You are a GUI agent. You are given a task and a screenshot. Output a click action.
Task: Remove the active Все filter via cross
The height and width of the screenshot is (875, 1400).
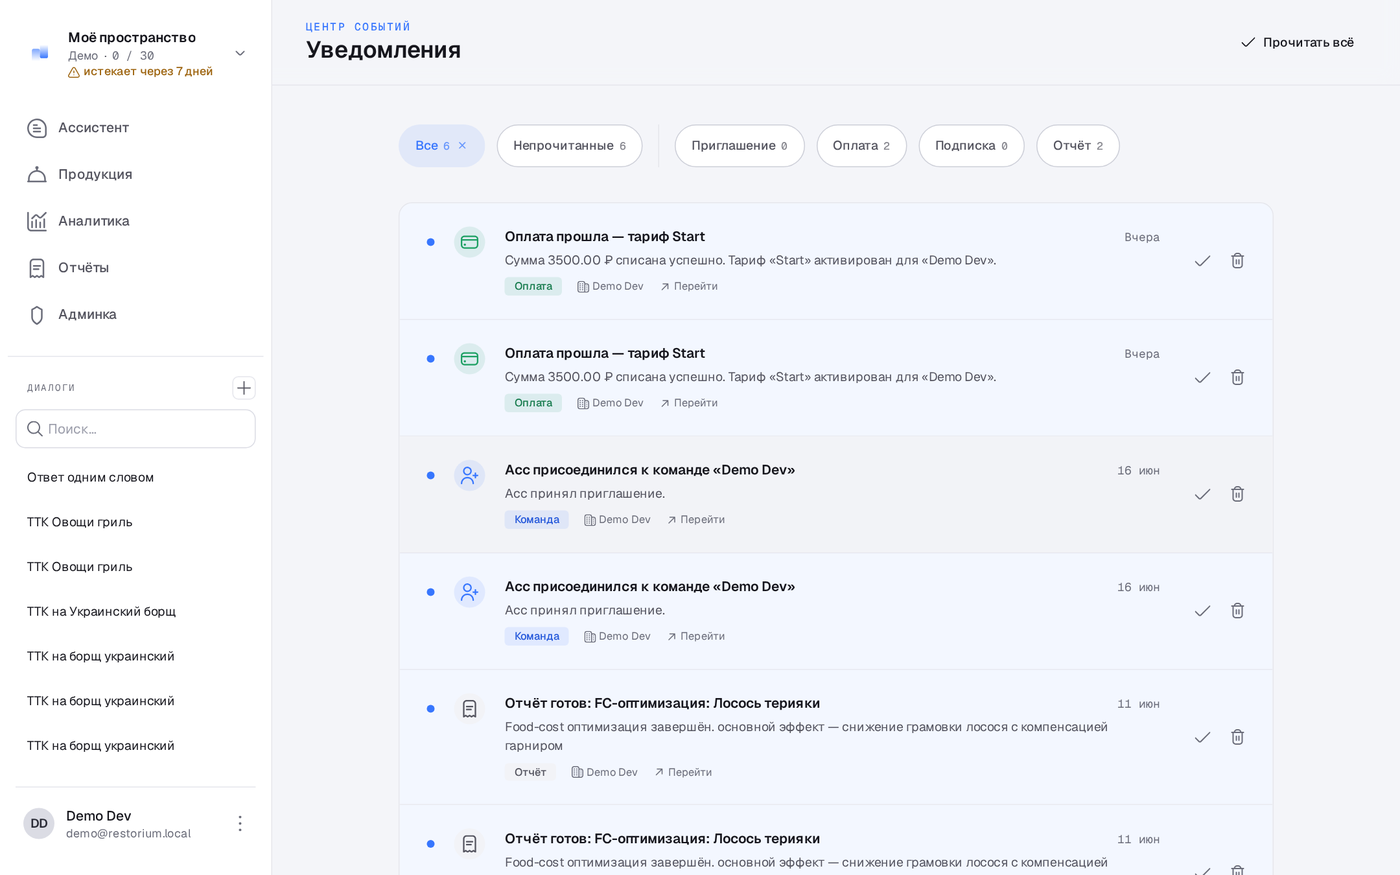click(462, 146)
